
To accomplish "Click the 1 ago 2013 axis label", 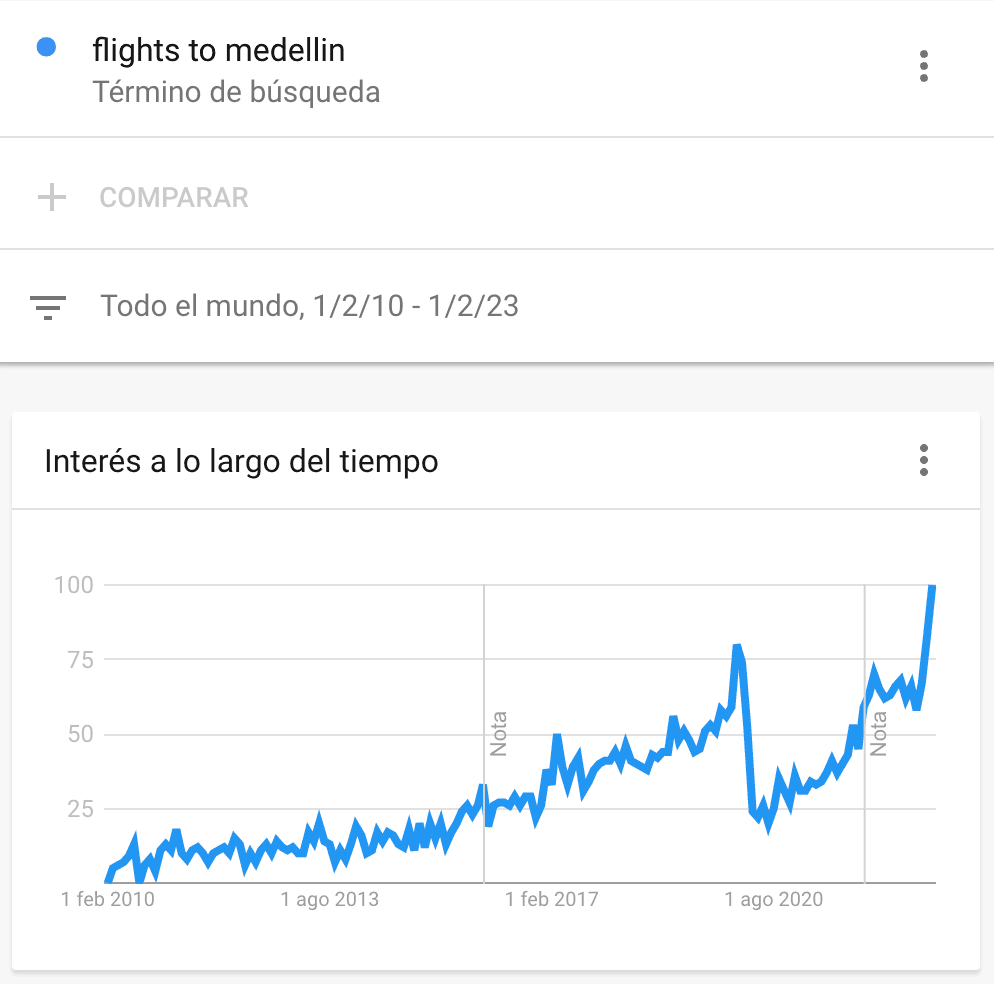I will pos(330,899).
